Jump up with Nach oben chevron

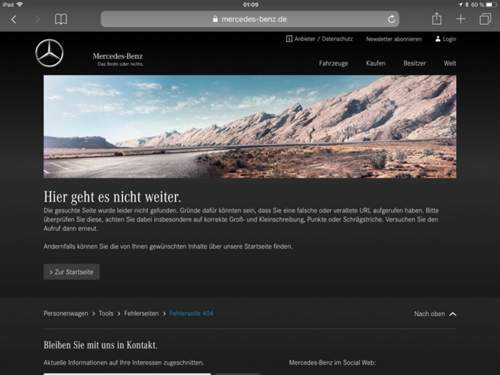click(x=452, y=314)
